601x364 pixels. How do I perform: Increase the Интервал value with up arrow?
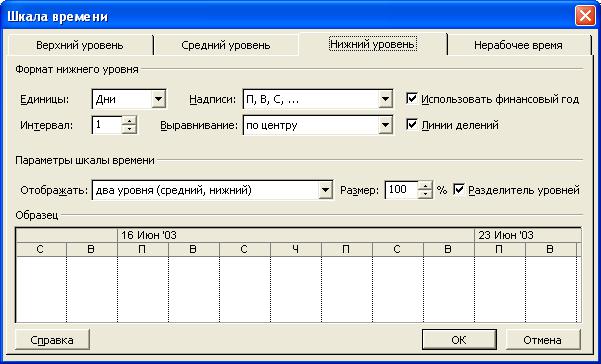(129, 121)
